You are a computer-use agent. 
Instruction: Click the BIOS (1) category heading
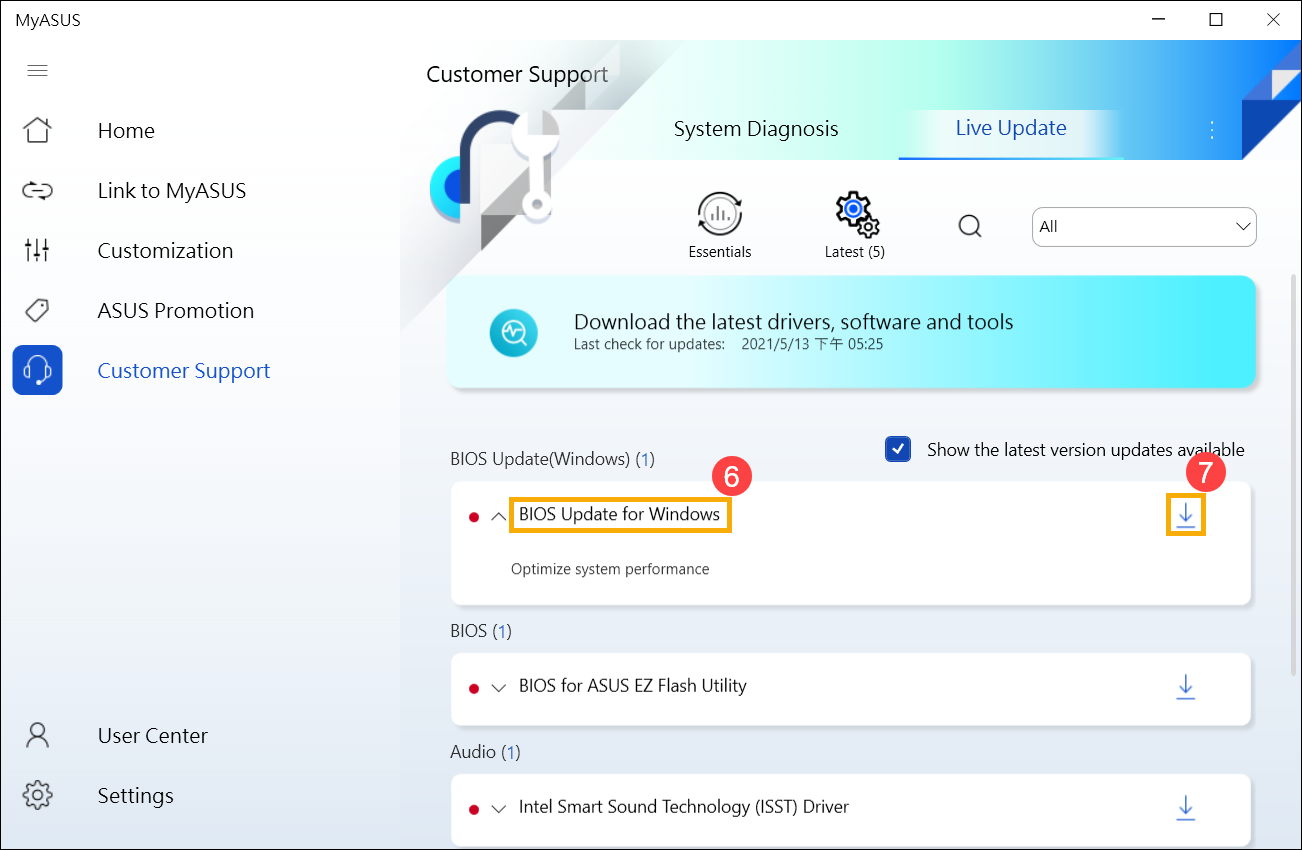[481, 631]
